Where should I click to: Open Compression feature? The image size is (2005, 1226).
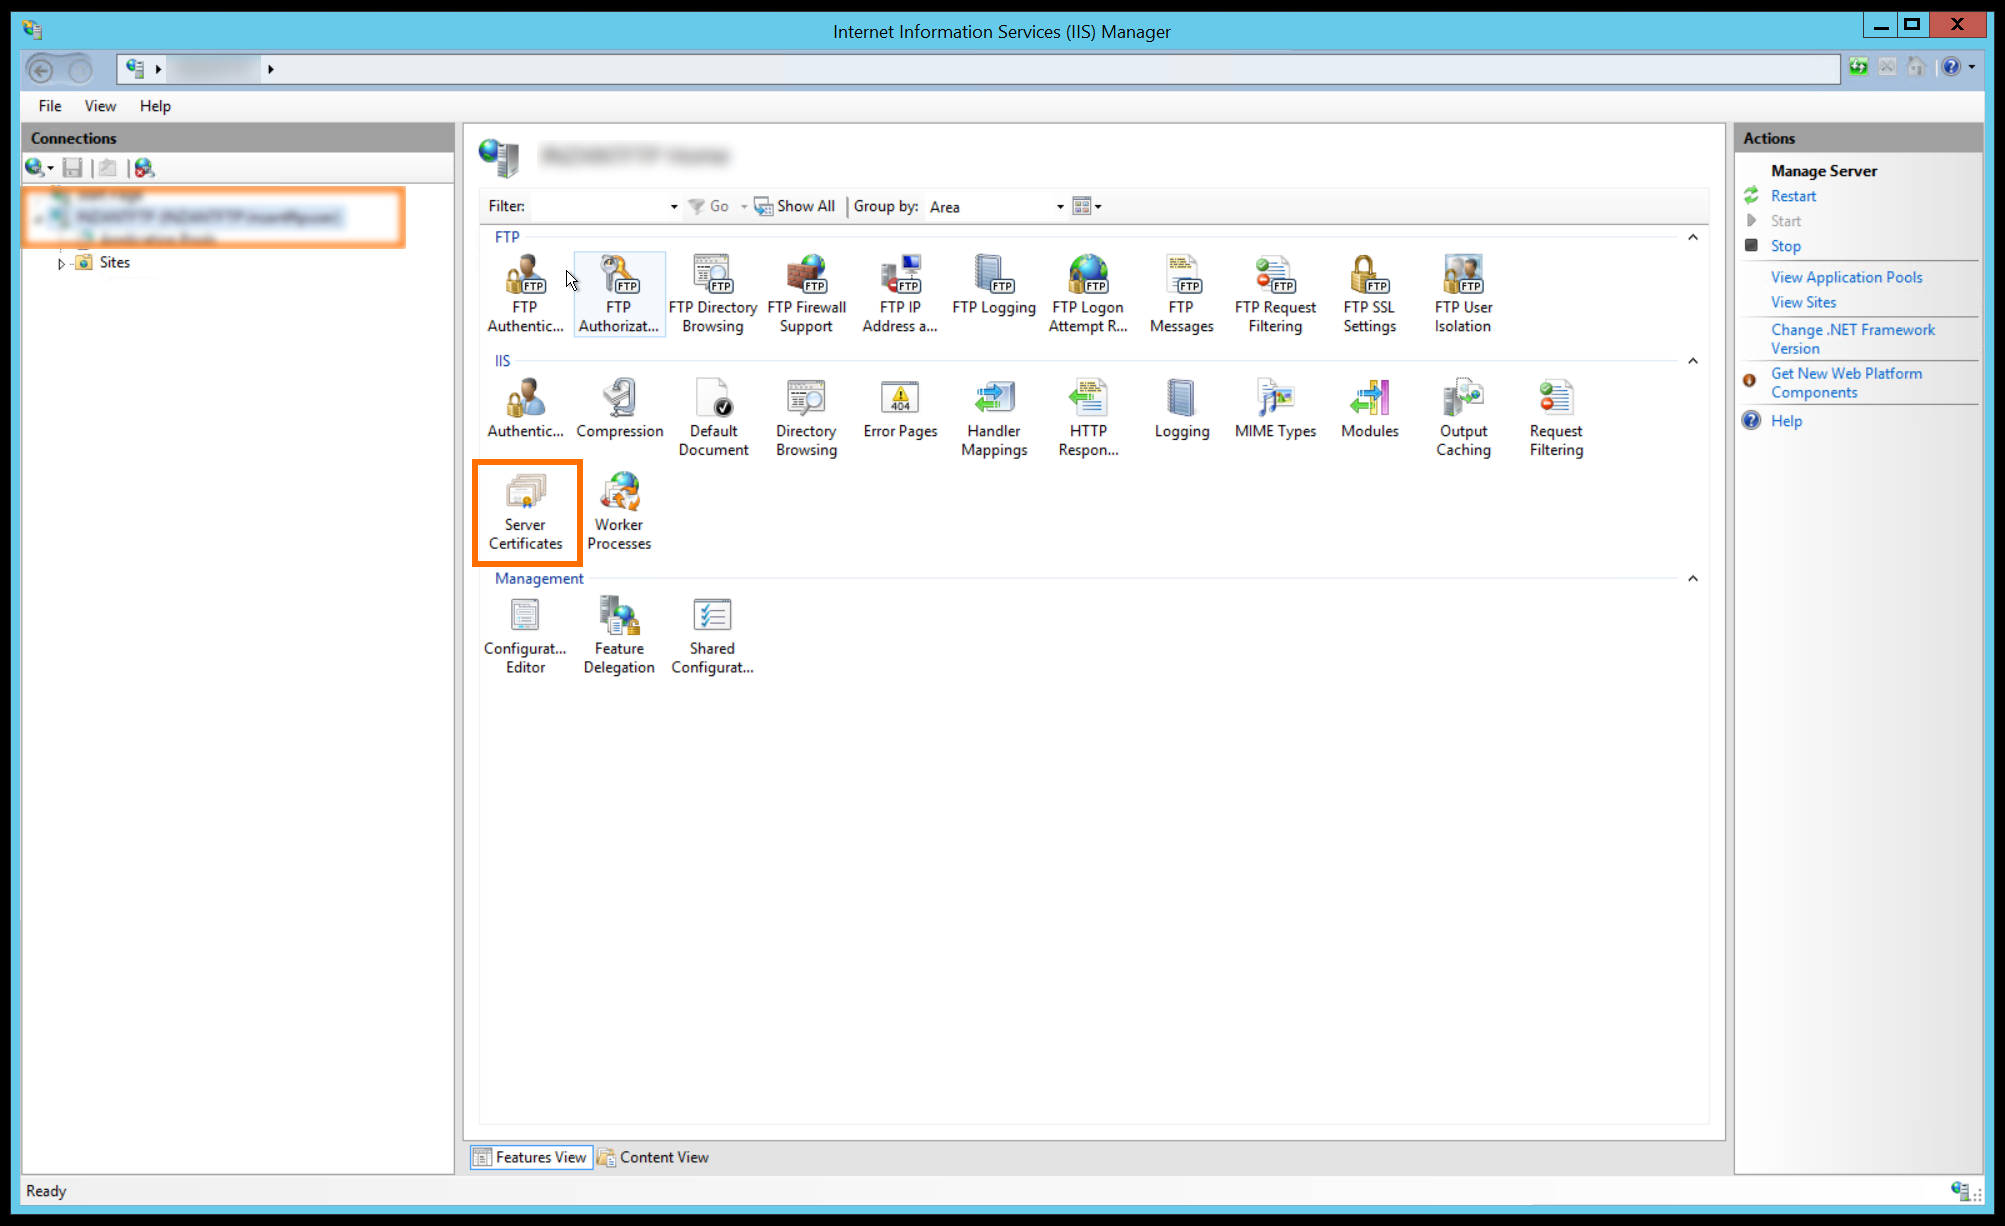[x=619, y=409]
